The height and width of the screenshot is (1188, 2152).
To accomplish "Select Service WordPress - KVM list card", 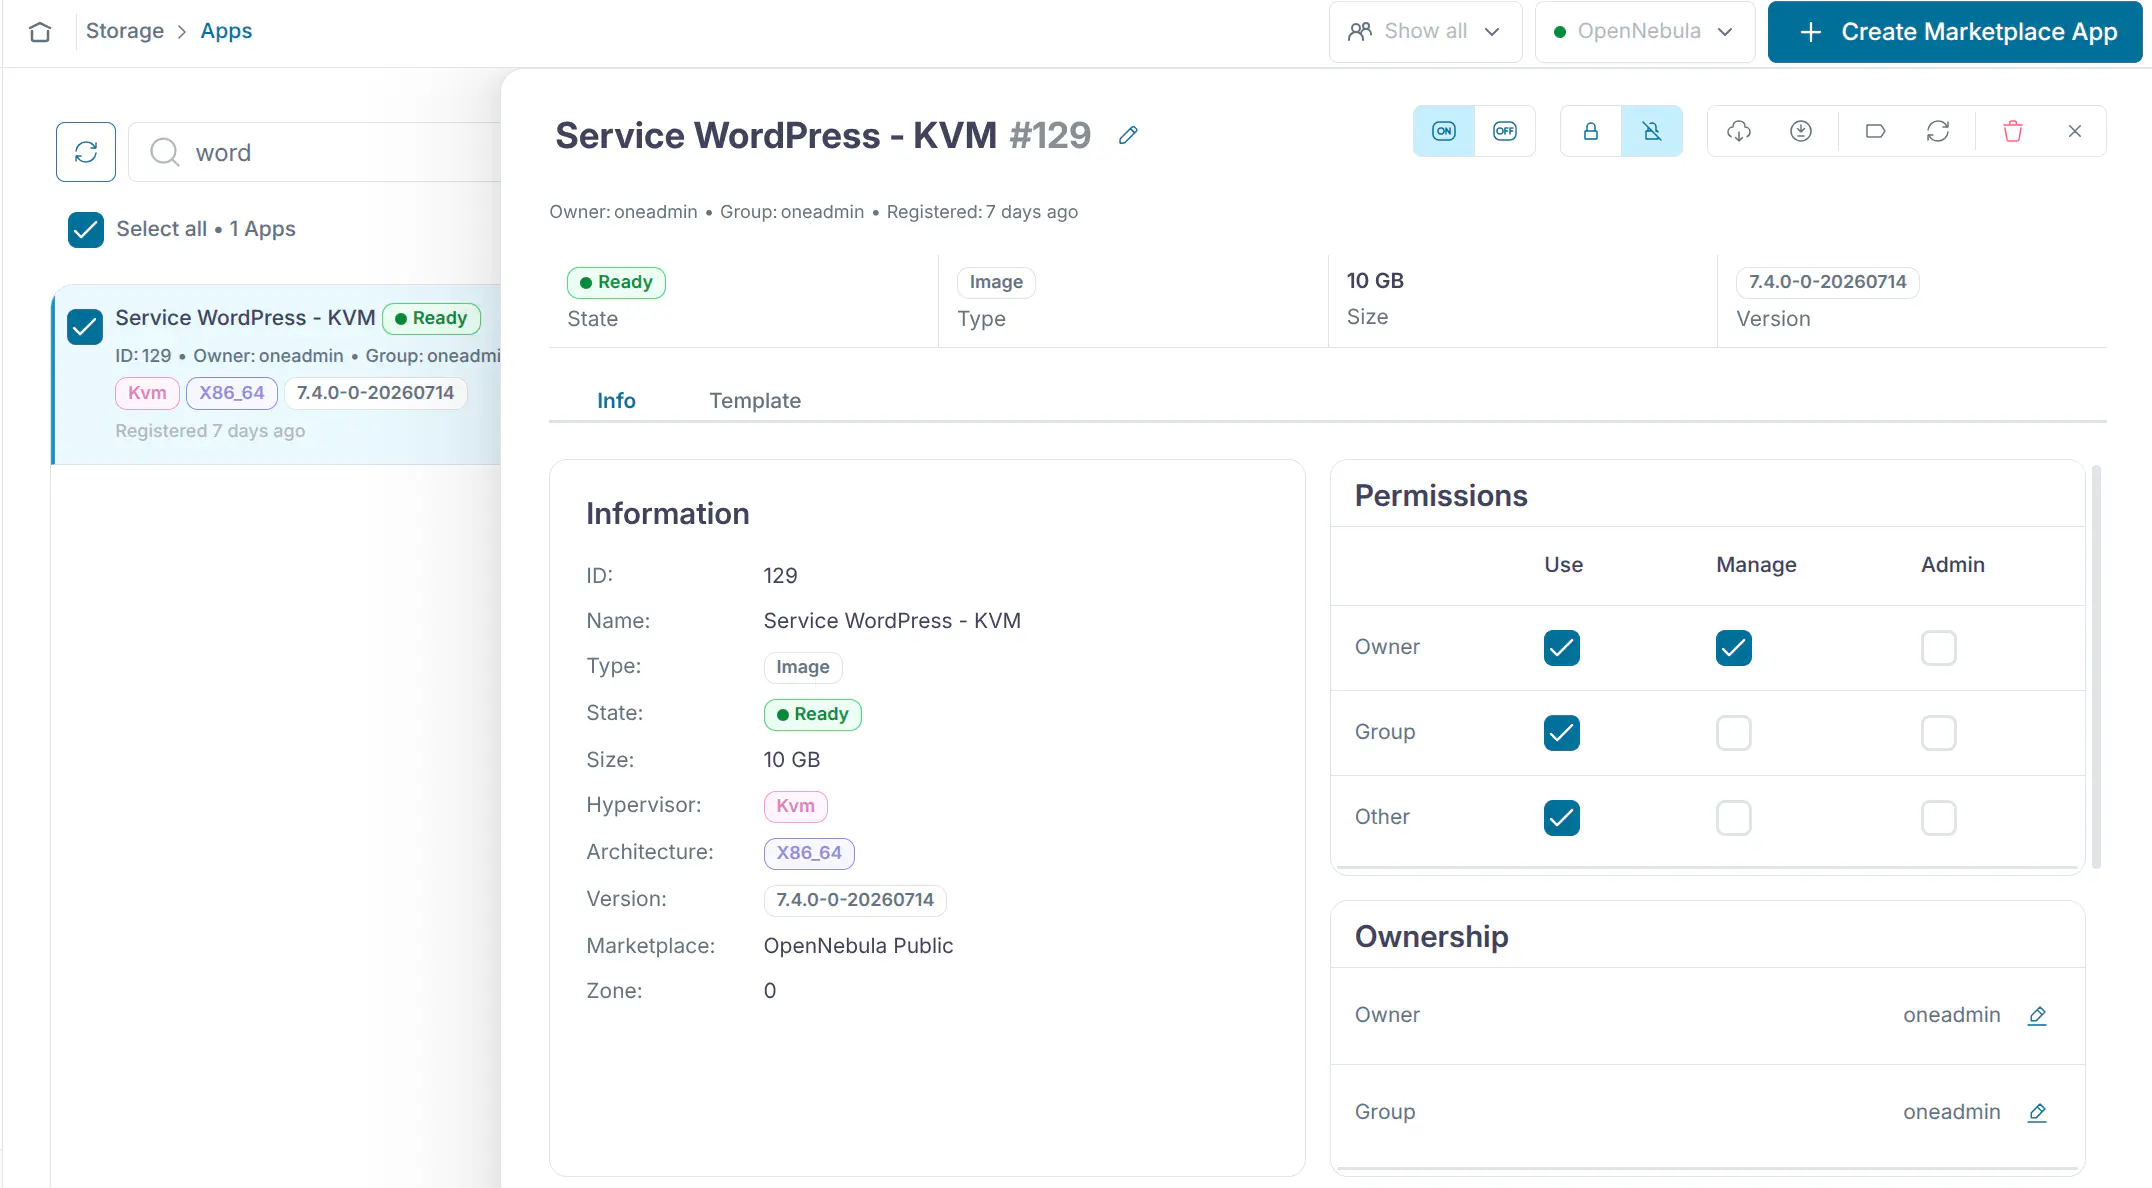I will (x=276, y=375).
